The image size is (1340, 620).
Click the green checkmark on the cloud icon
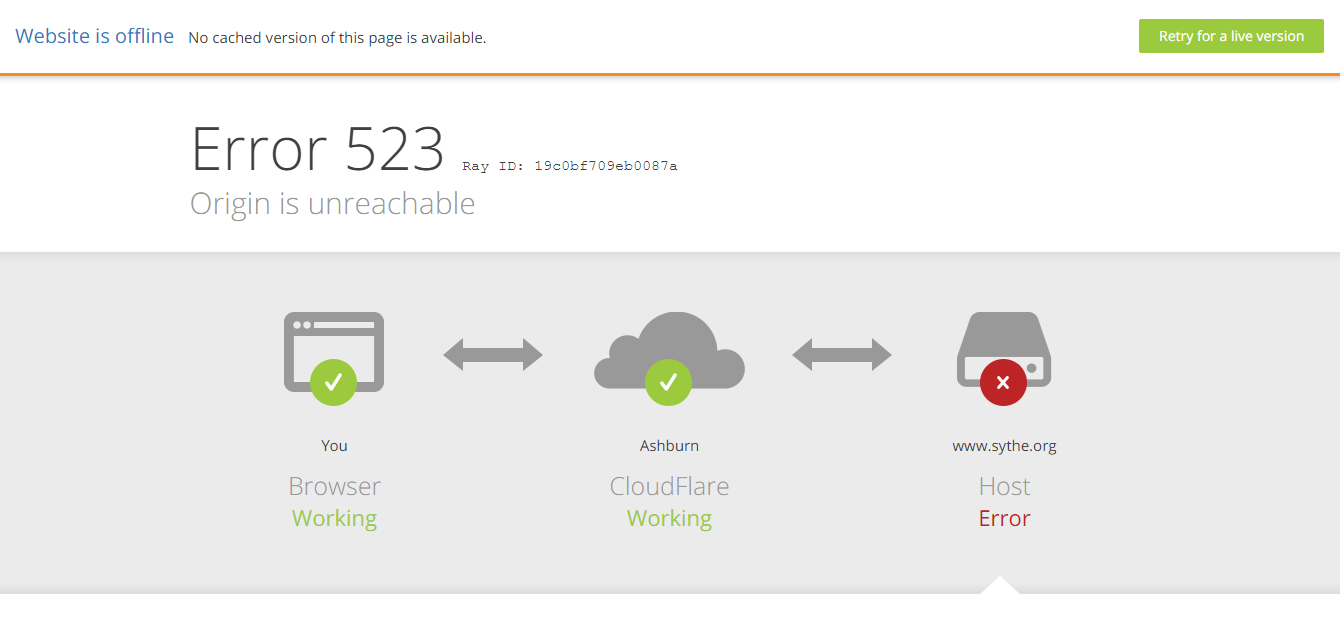(x=669, y=382)
